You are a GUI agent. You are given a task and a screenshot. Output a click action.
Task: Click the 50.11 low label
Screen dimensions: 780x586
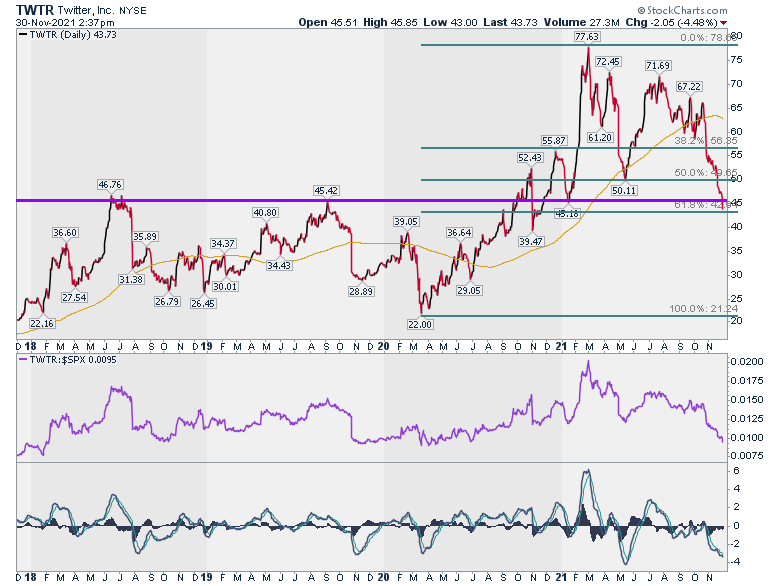(624, 191)
